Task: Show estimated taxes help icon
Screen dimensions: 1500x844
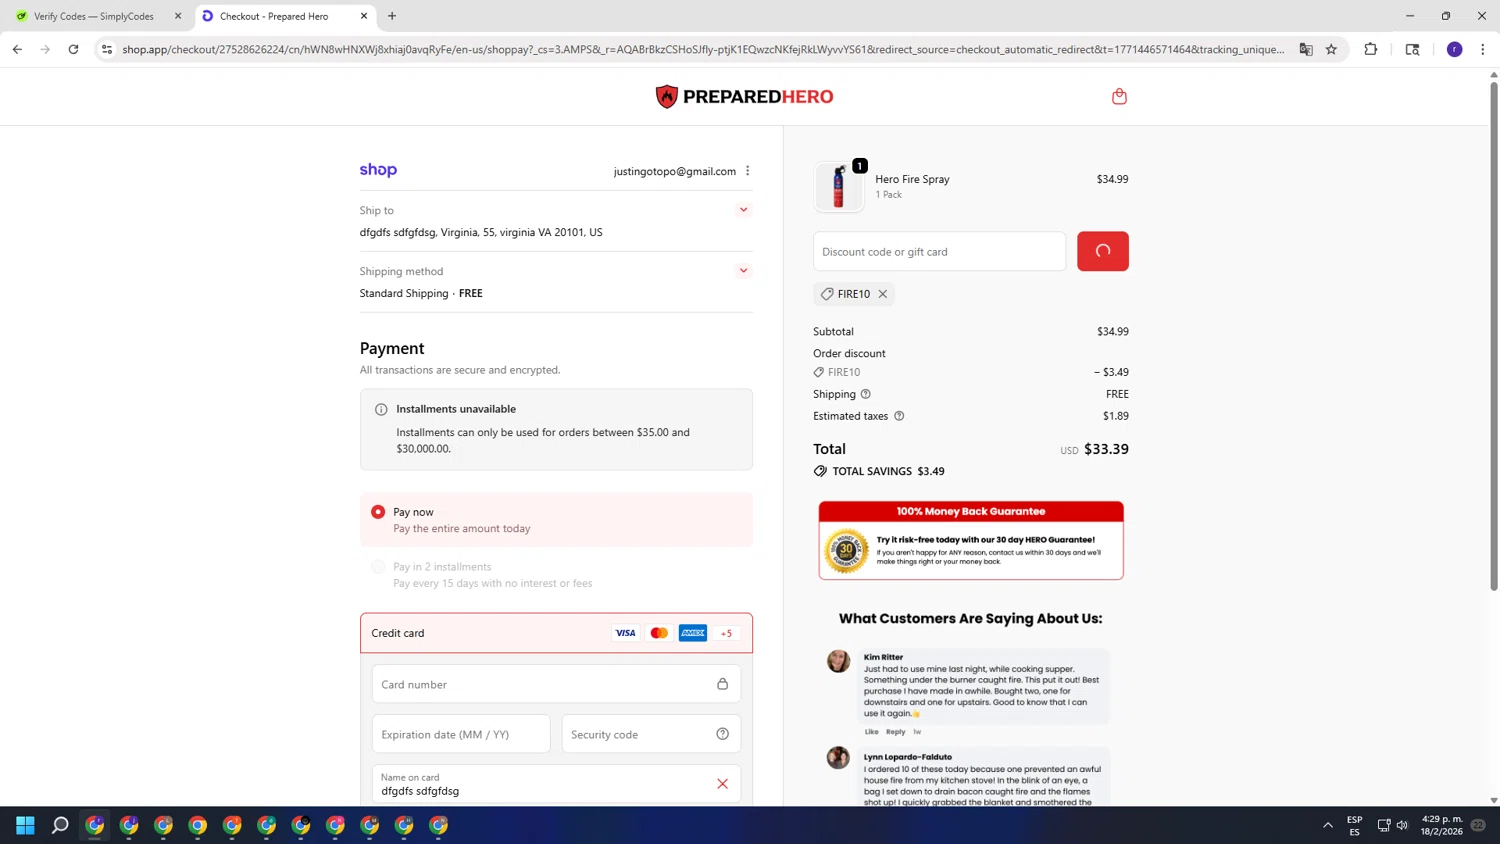Action: click(x=899, y=416)
